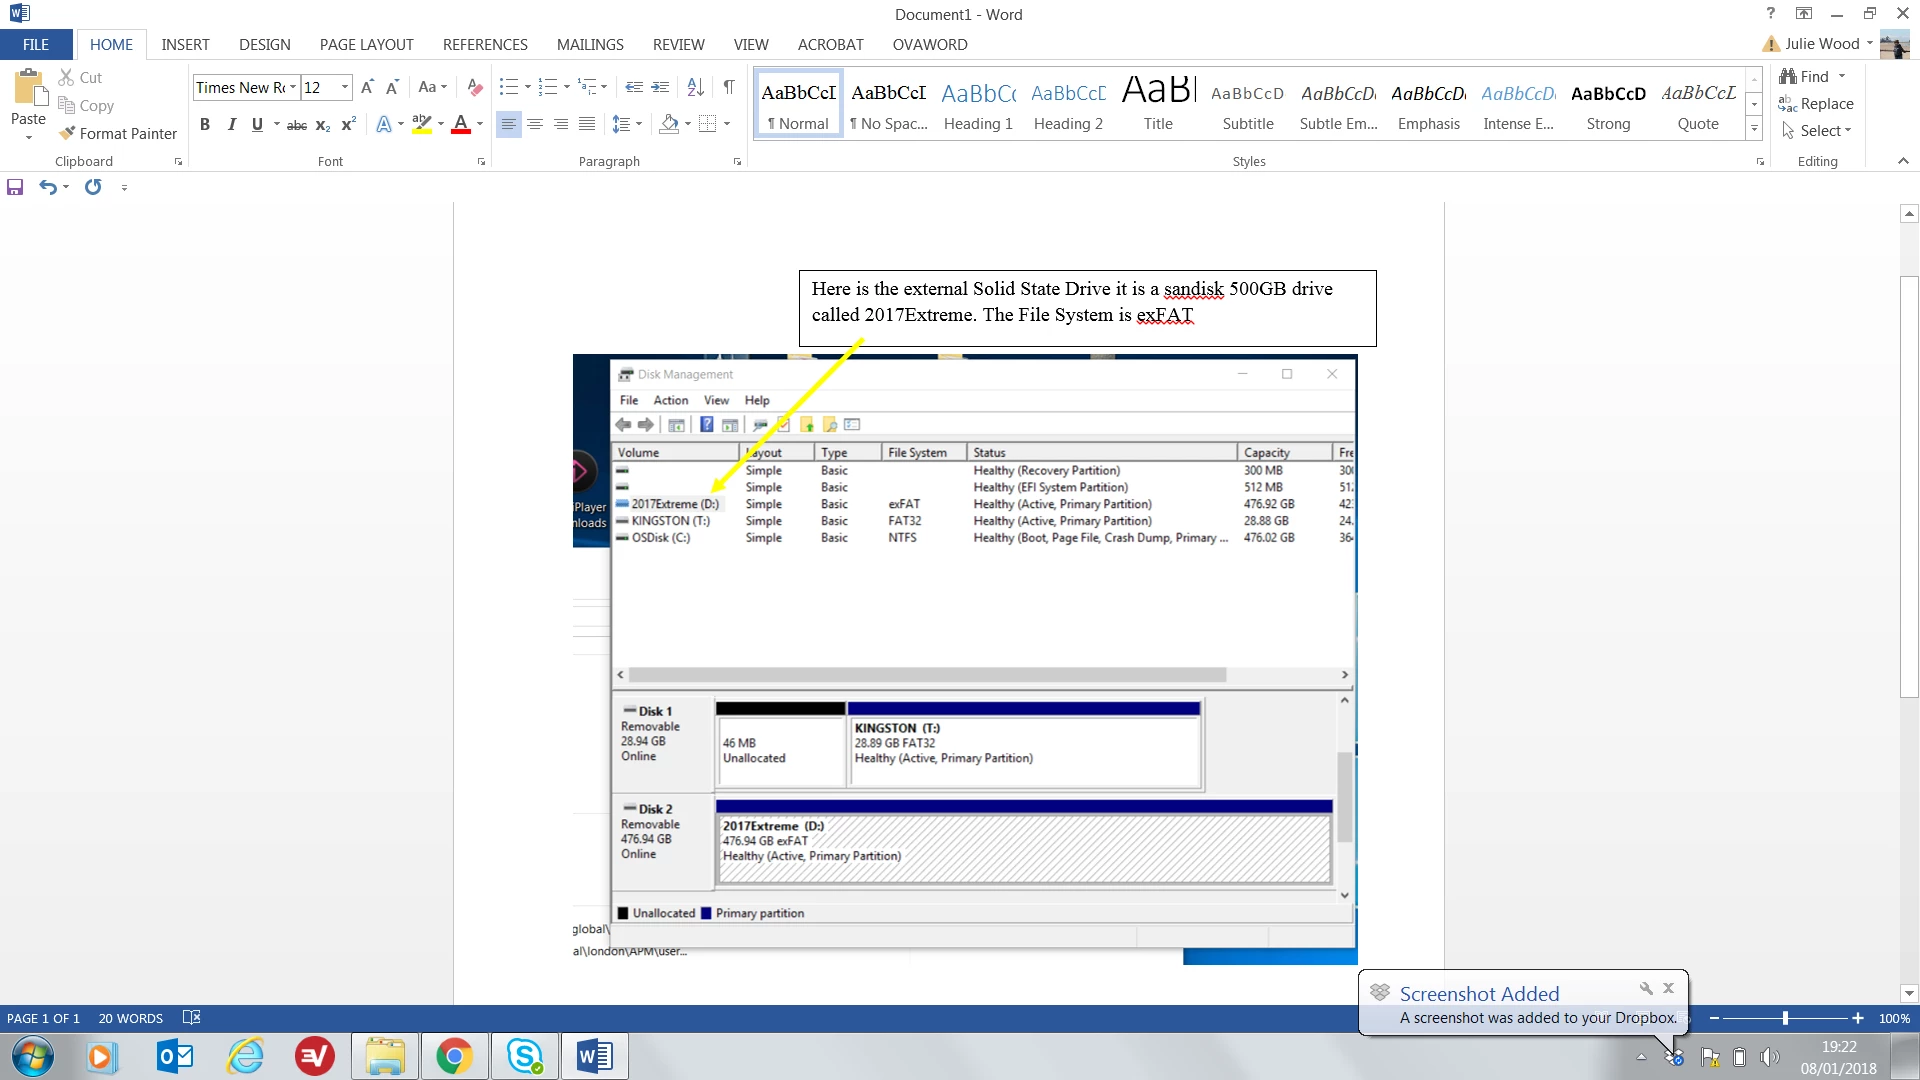1920x1080 pixels.
Task: Toggle Show/Hide paragraph marks
Action: [729, 87]
